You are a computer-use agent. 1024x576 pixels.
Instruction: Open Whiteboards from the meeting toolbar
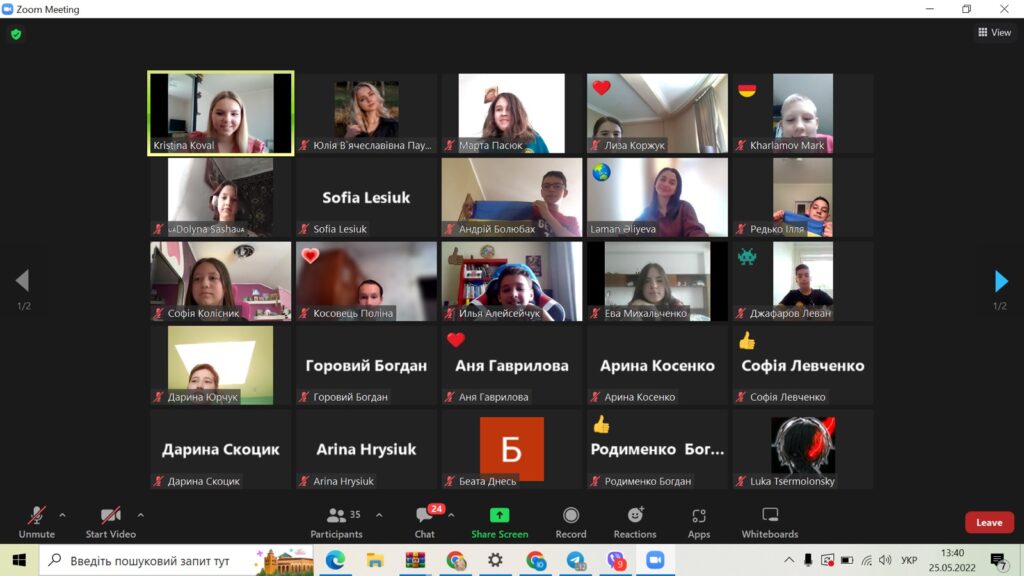coord(770,520)
